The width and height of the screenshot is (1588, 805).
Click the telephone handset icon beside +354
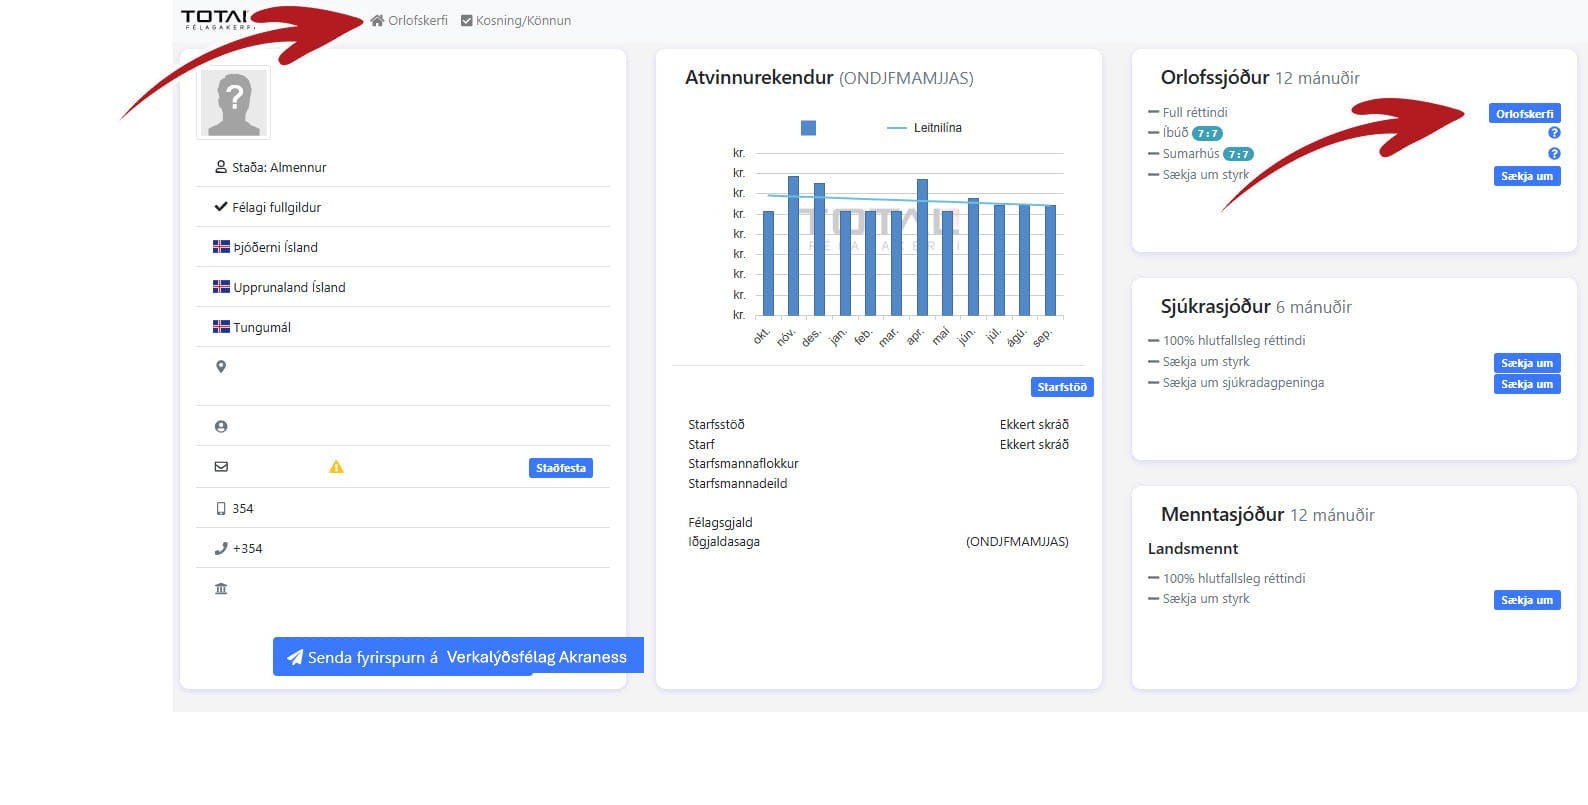coord(221,549)
